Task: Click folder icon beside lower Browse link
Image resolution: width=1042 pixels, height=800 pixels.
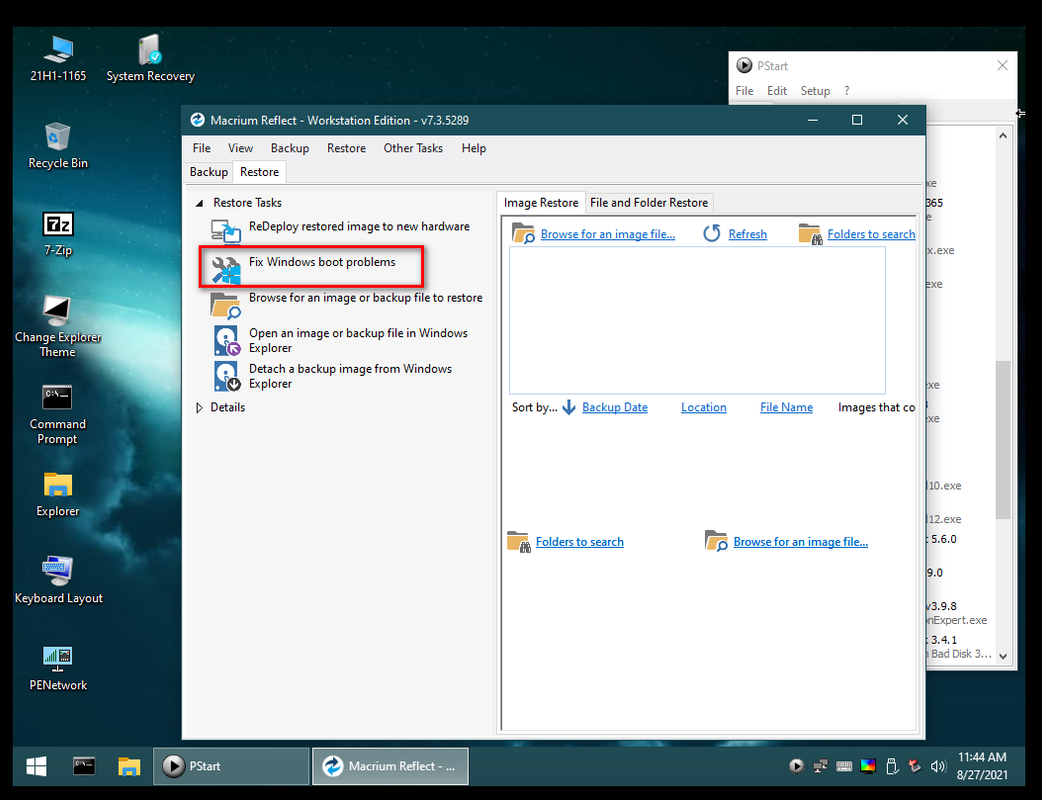Action: [716, 541]
